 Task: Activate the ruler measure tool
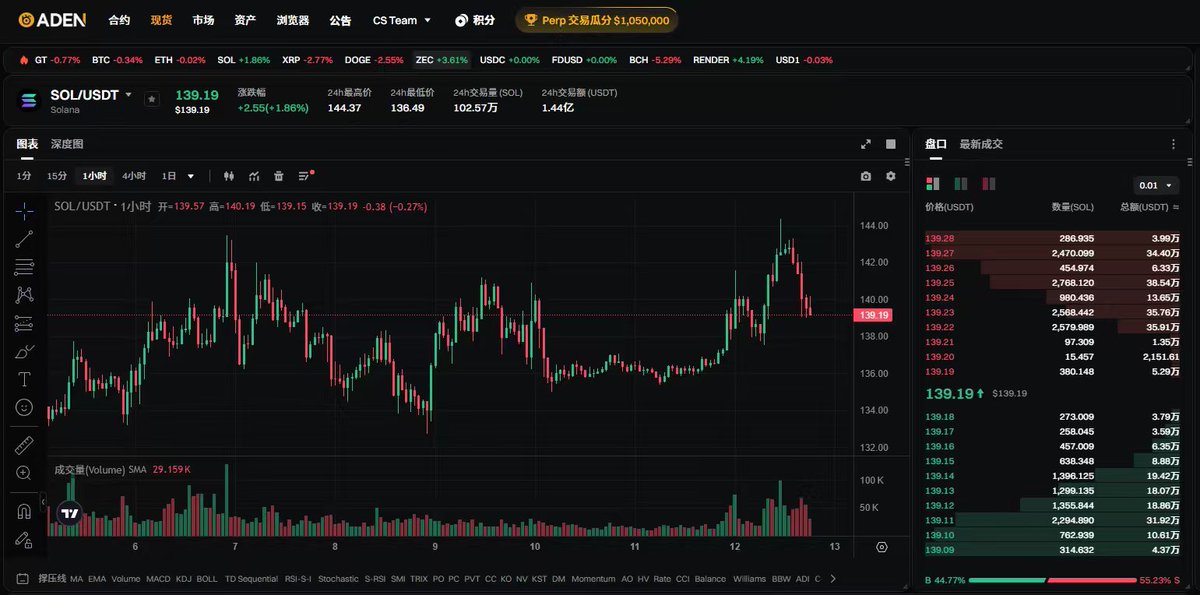25,445
